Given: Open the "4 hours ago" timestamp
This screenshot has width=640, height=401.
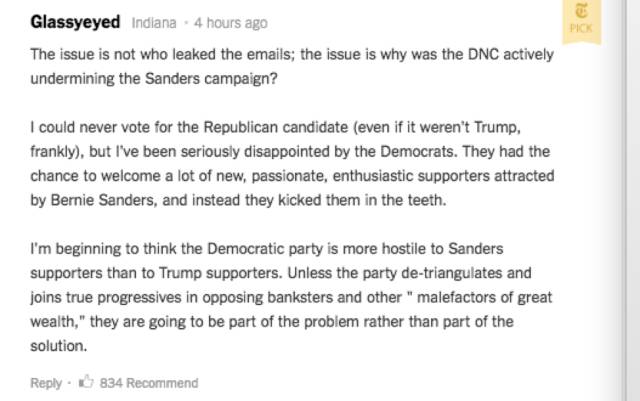Looking at the screenshot, I should coord(231,23).
